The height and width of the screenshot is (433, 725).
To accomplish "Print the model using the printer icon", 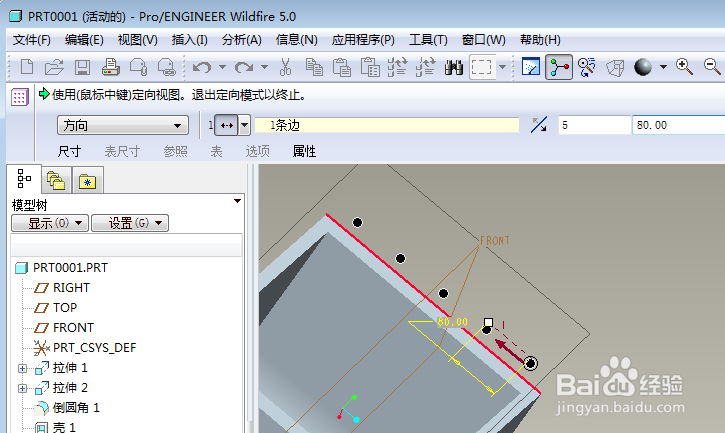I will coord(111,68).
